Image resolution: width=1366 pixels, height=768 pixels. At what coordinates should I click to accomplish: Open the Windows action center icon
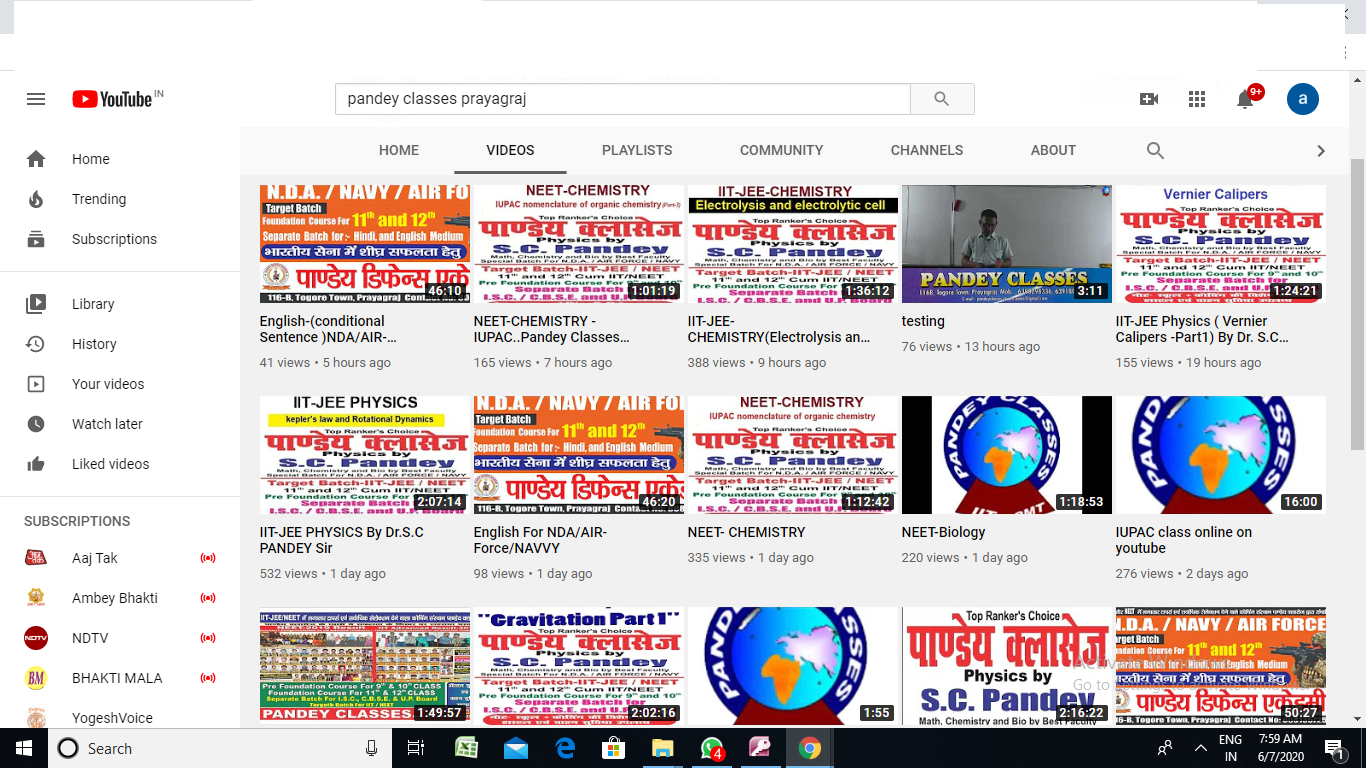[x=1333, y=748]
